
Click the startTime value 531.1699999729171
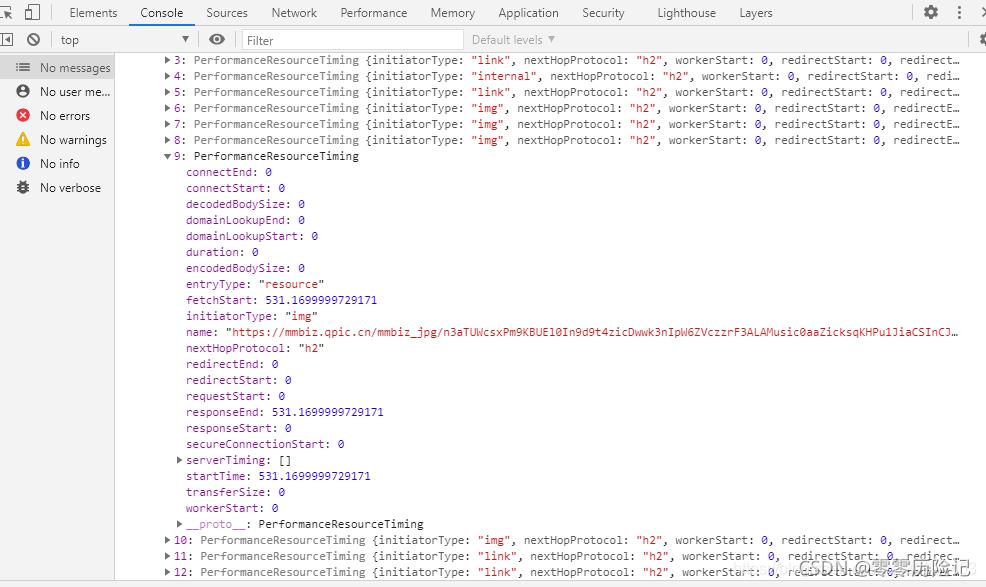click(x=314, y=476)
